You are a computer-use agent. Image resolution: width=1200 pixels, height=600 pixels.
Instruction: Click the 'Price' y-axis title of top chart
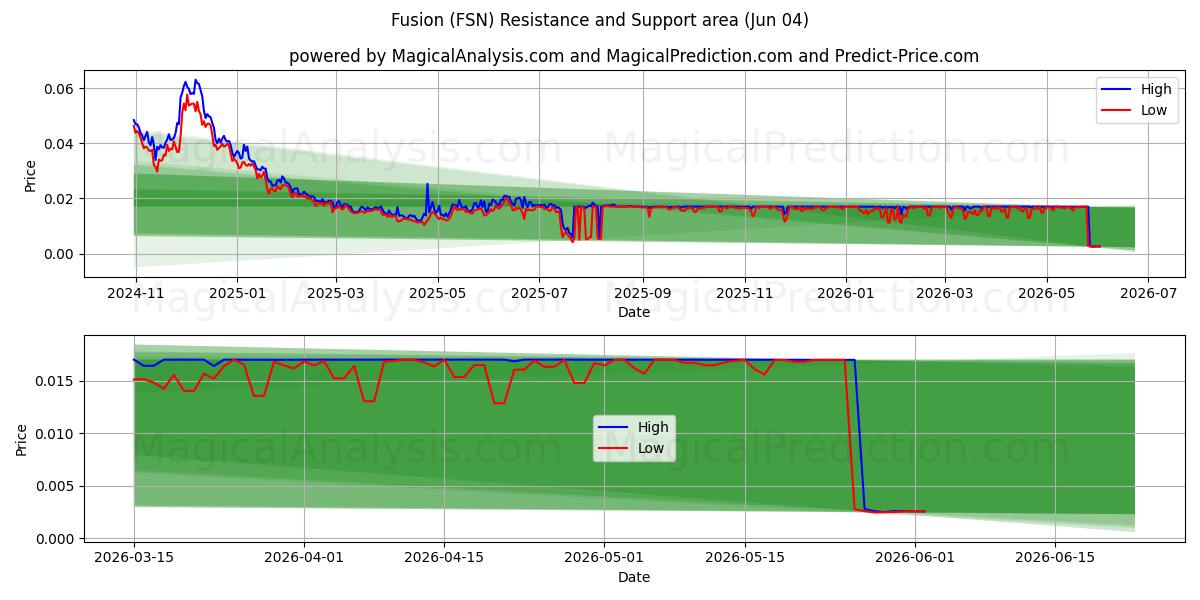click(x=30, y=174)
